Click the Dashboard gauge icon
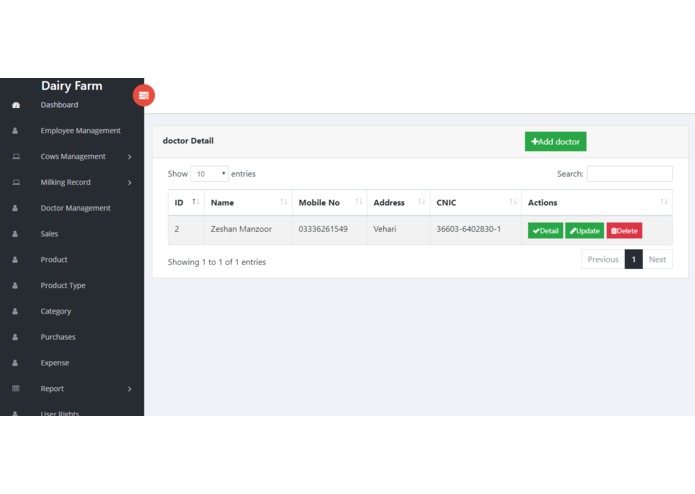The image size is (695, 494). coord(16,105)
